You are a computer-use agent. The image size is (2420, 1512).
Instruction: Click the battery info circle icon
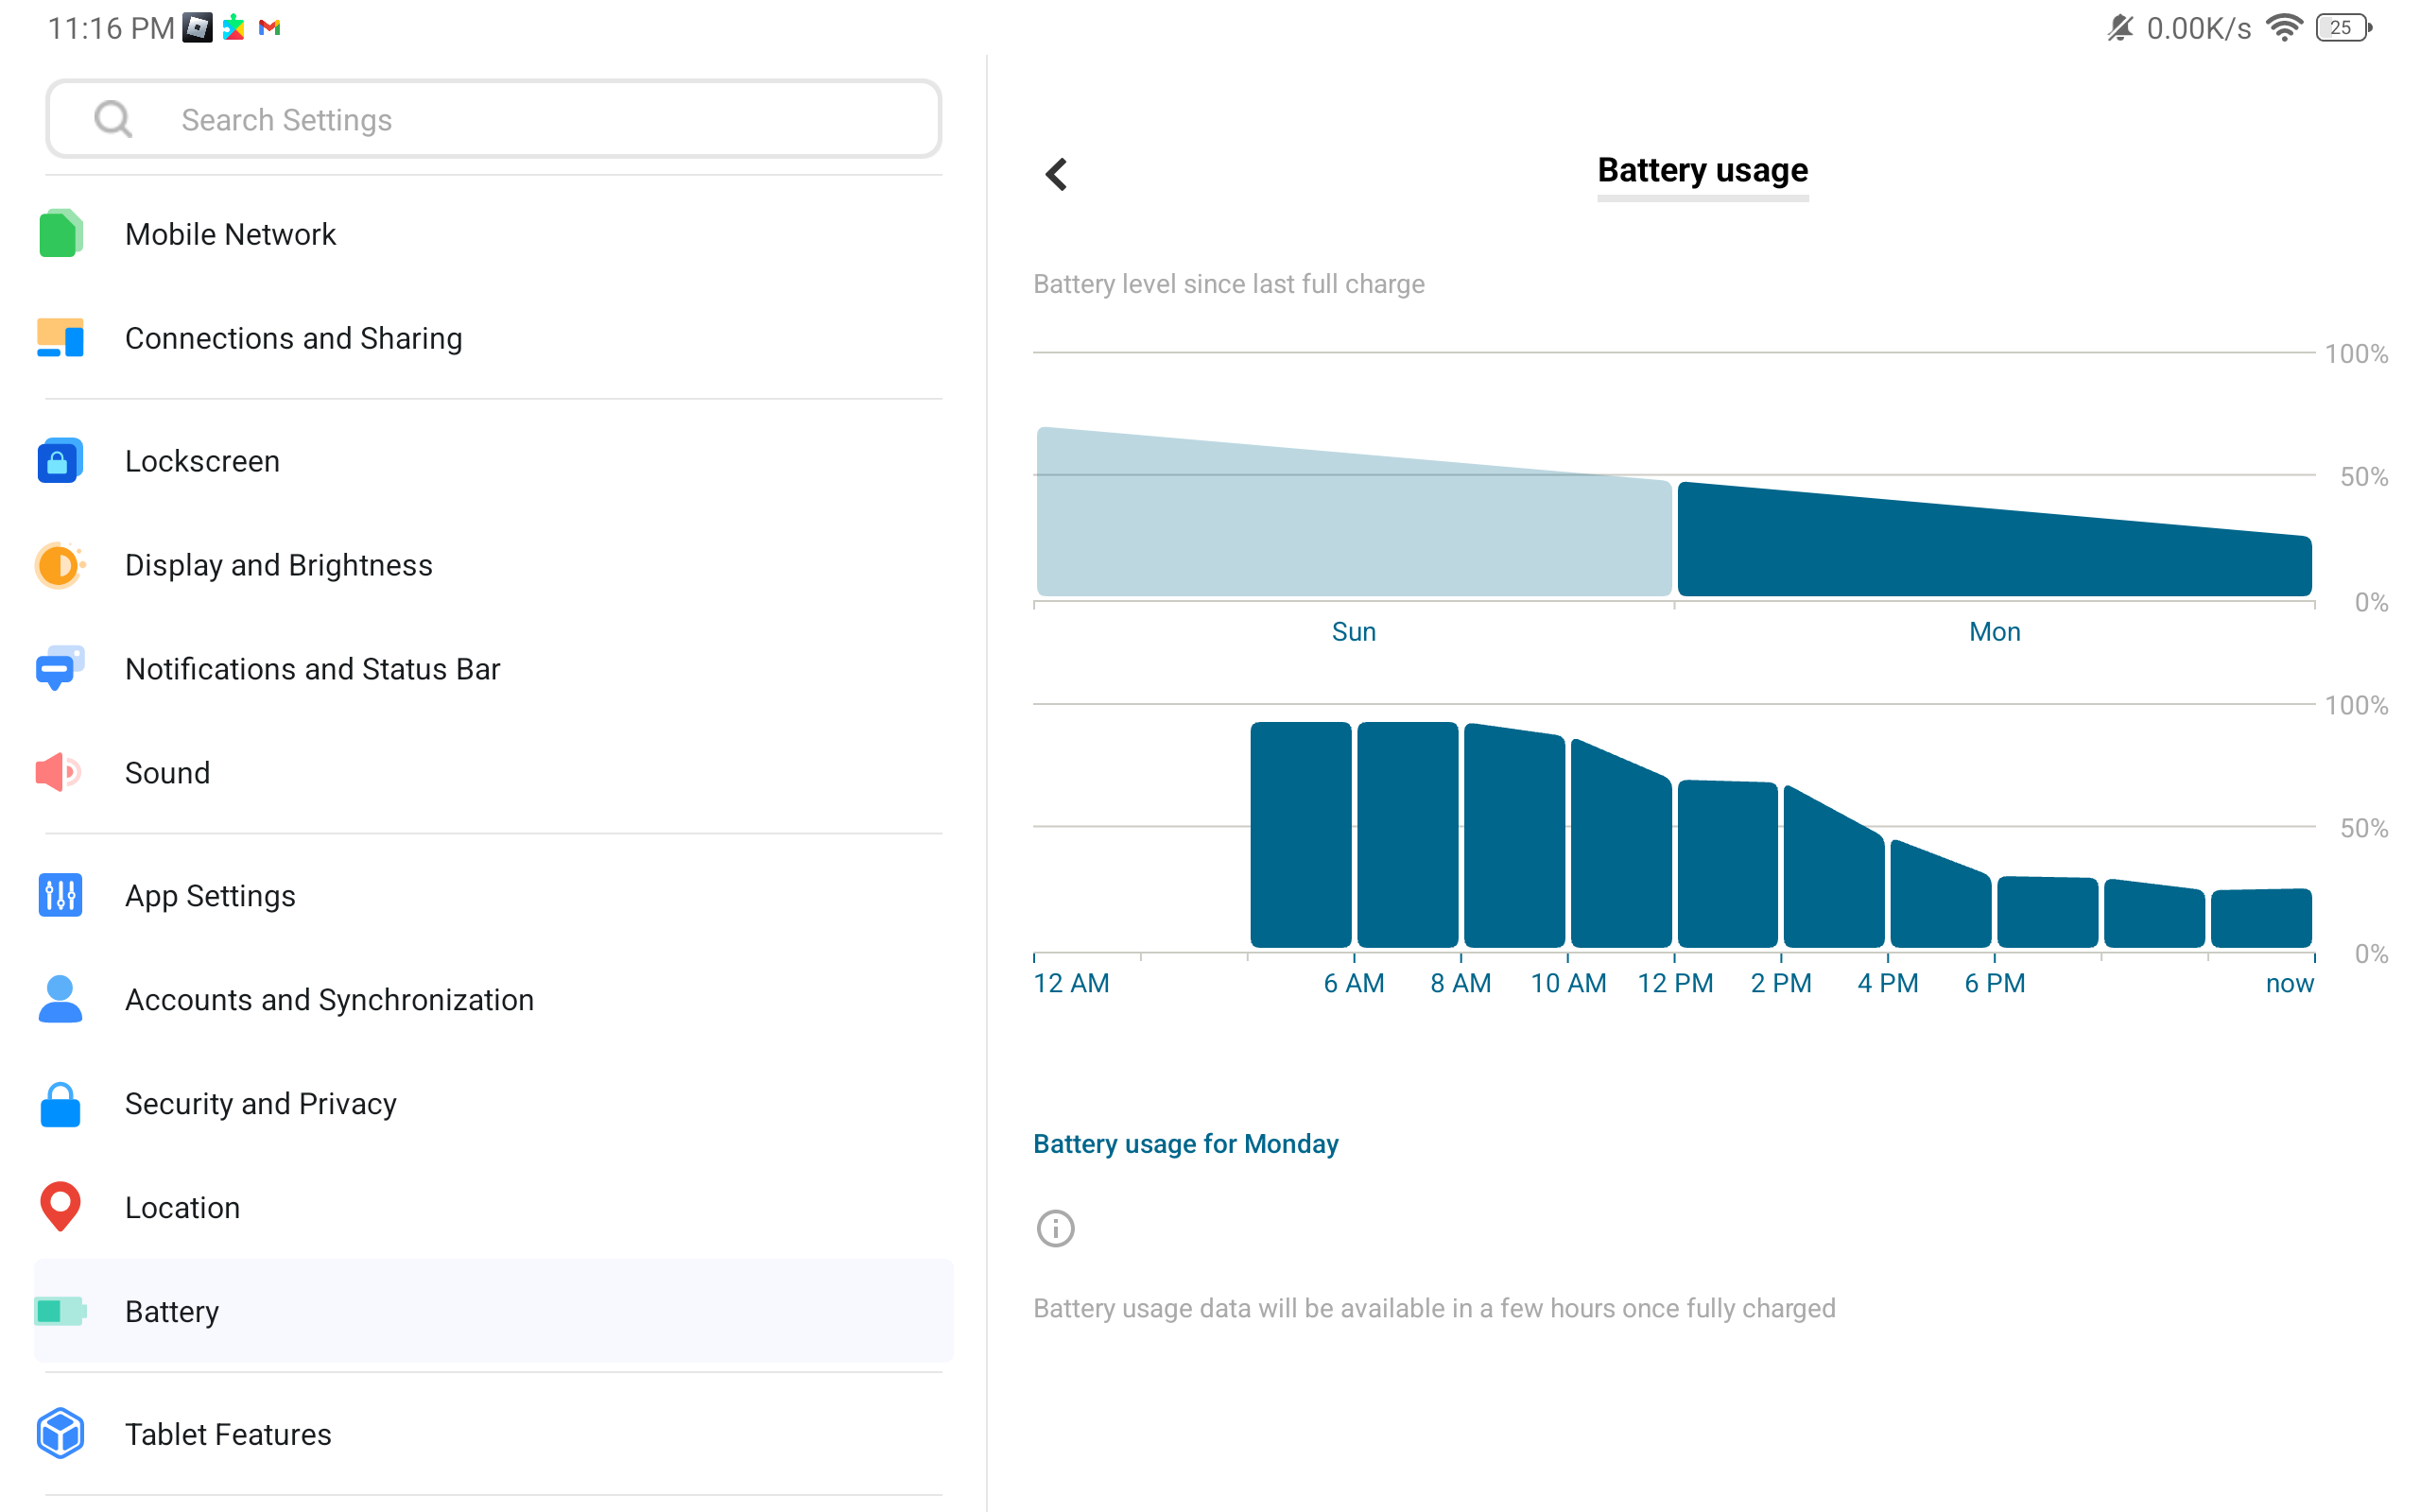click(x=1055, y=1228)
